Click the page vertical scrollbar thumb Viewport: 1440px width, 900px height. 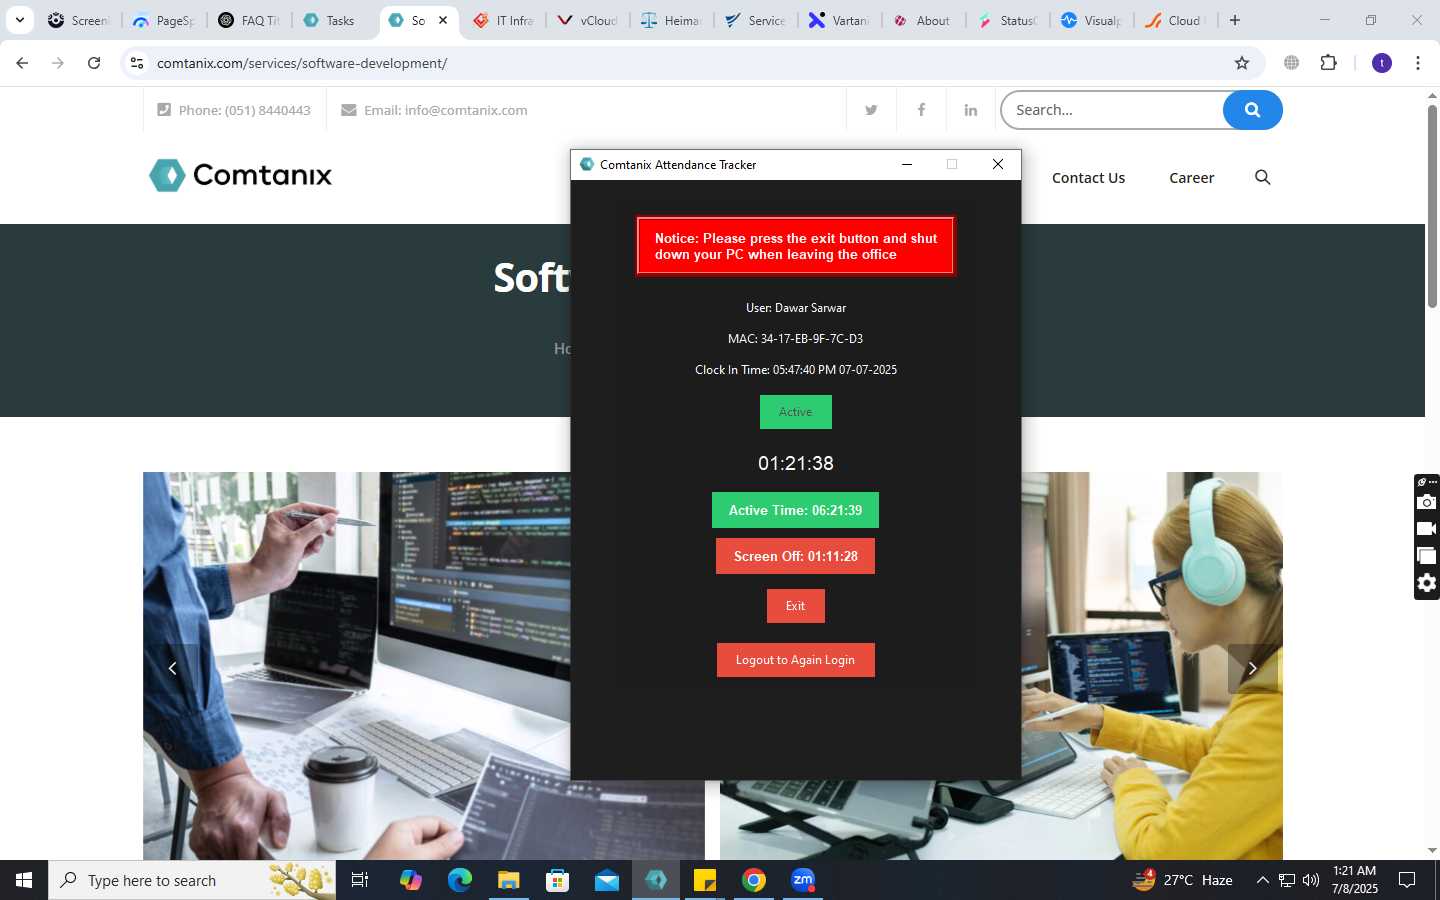1432,206
